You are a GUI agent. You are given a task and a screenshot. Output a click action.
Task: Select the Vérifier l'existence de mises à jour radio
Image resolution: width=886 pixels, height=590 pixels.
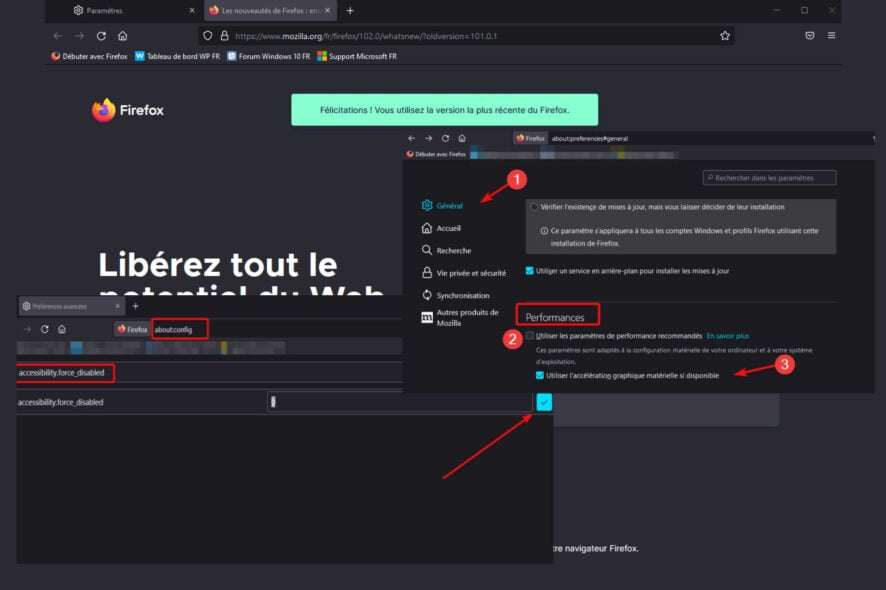(x=534, y=207)
